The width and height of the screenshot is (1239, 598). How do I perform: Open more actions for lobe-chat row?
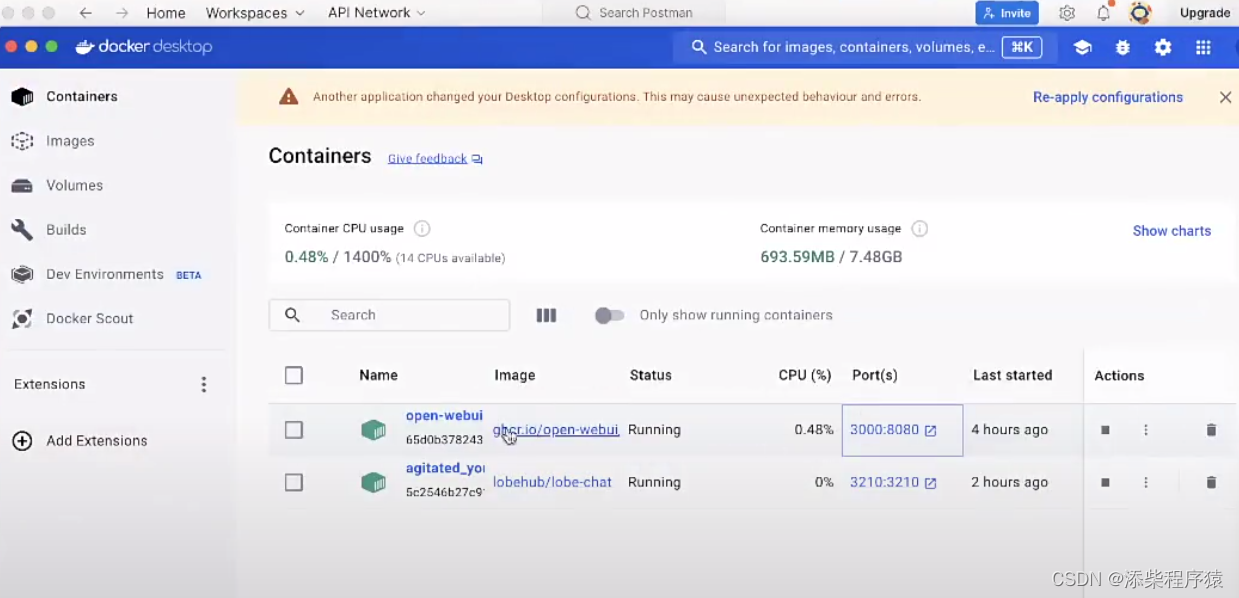(1146, 482)
